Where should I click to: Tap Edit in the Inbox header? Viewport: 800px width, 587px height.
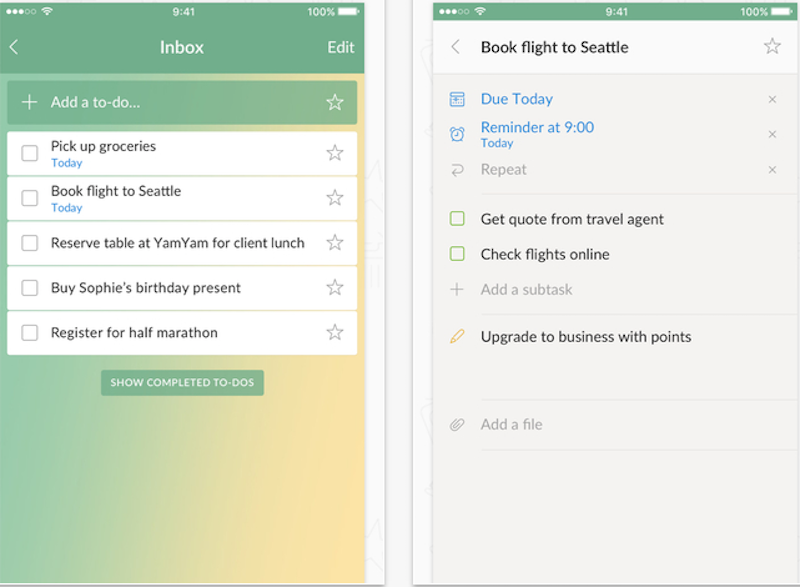click(x=340, y=47)
